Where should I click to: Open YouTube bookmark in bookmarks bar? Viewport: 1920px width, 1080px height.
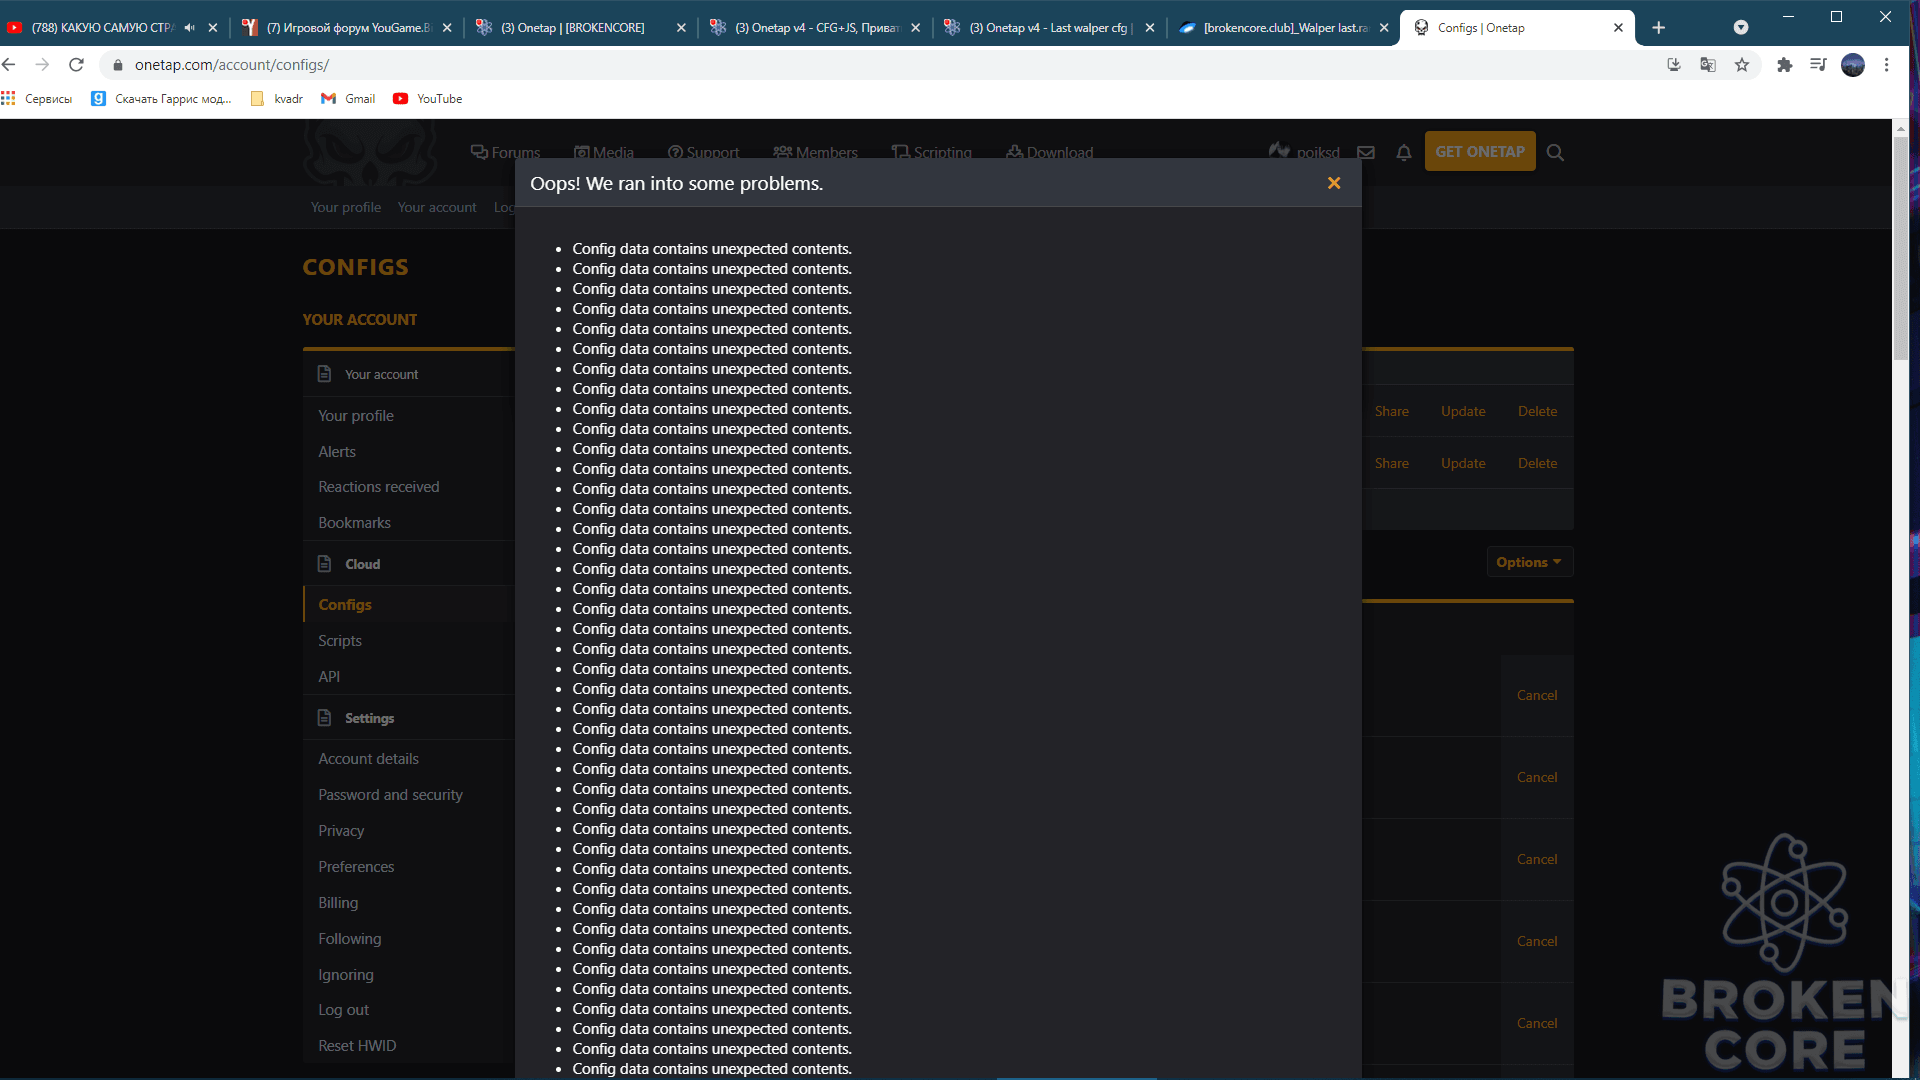(428, 99)
